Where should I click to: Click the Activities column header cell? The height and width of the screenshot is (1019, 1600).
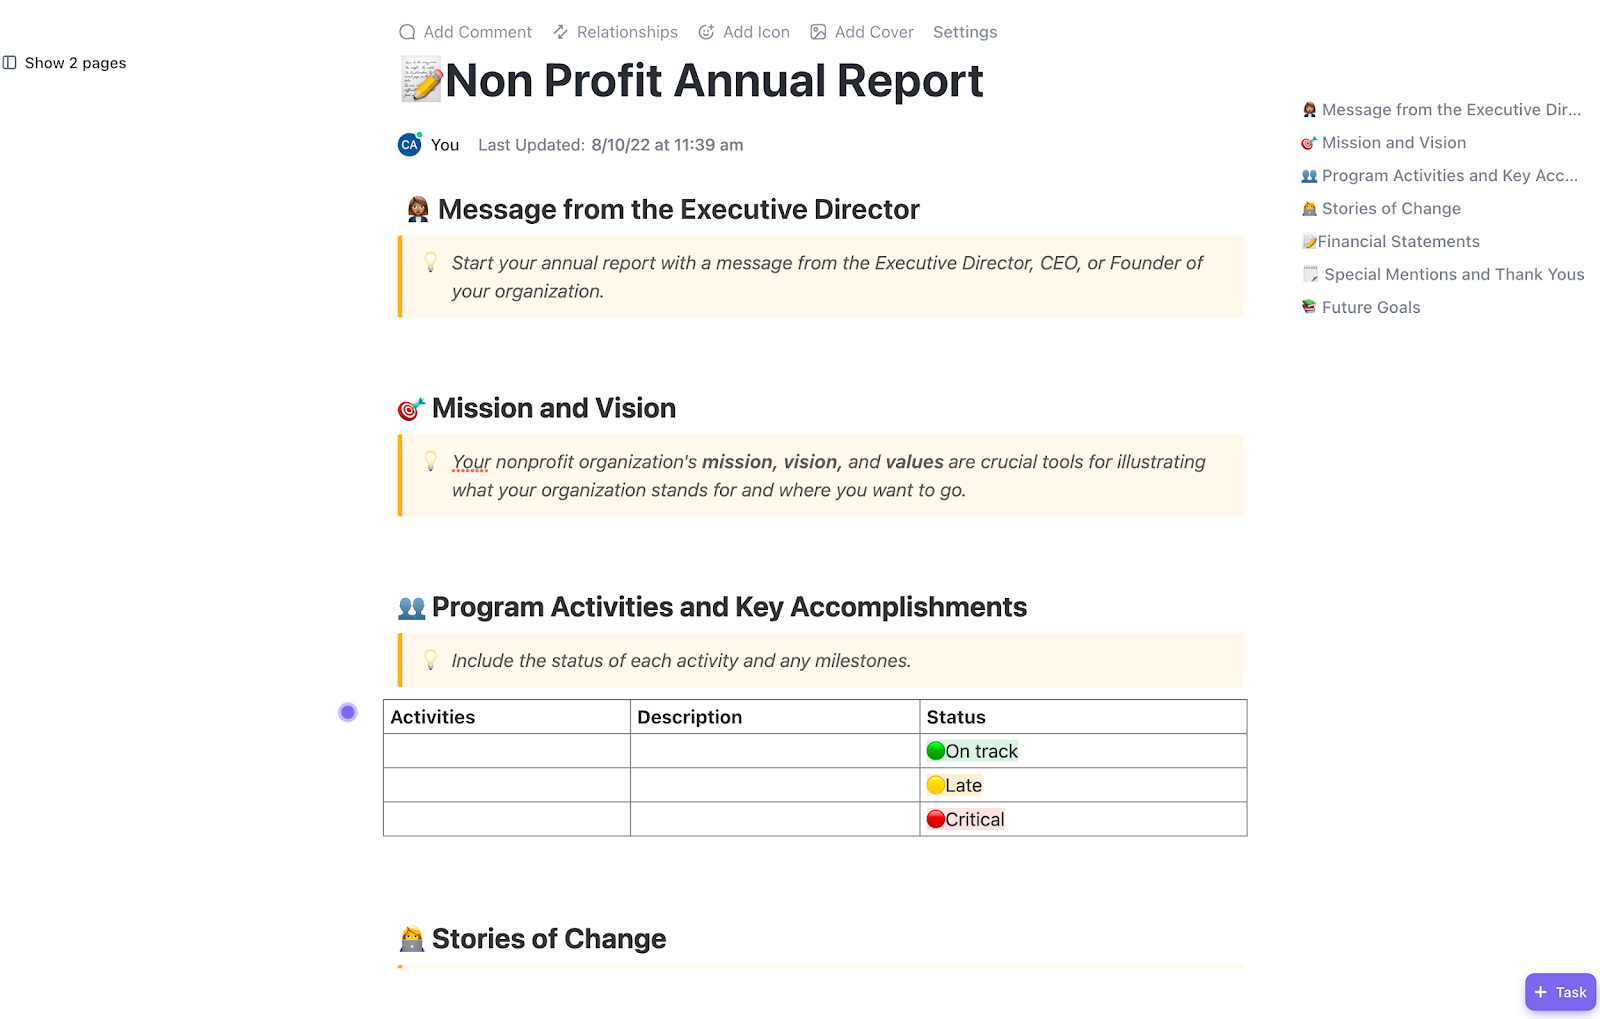506,717
